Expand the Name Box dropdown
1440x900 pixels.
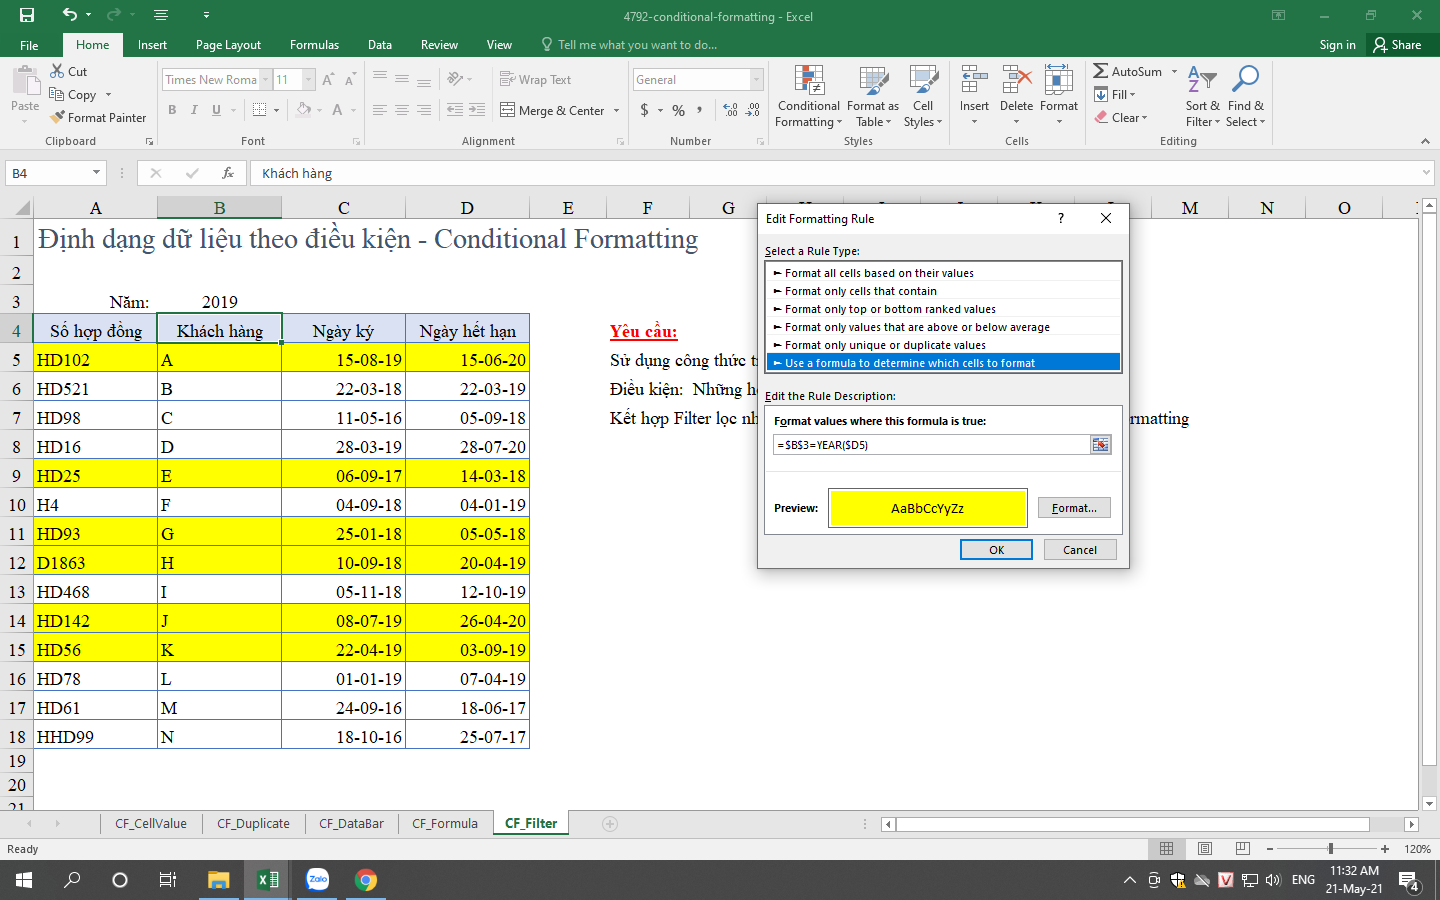point(96,173)
